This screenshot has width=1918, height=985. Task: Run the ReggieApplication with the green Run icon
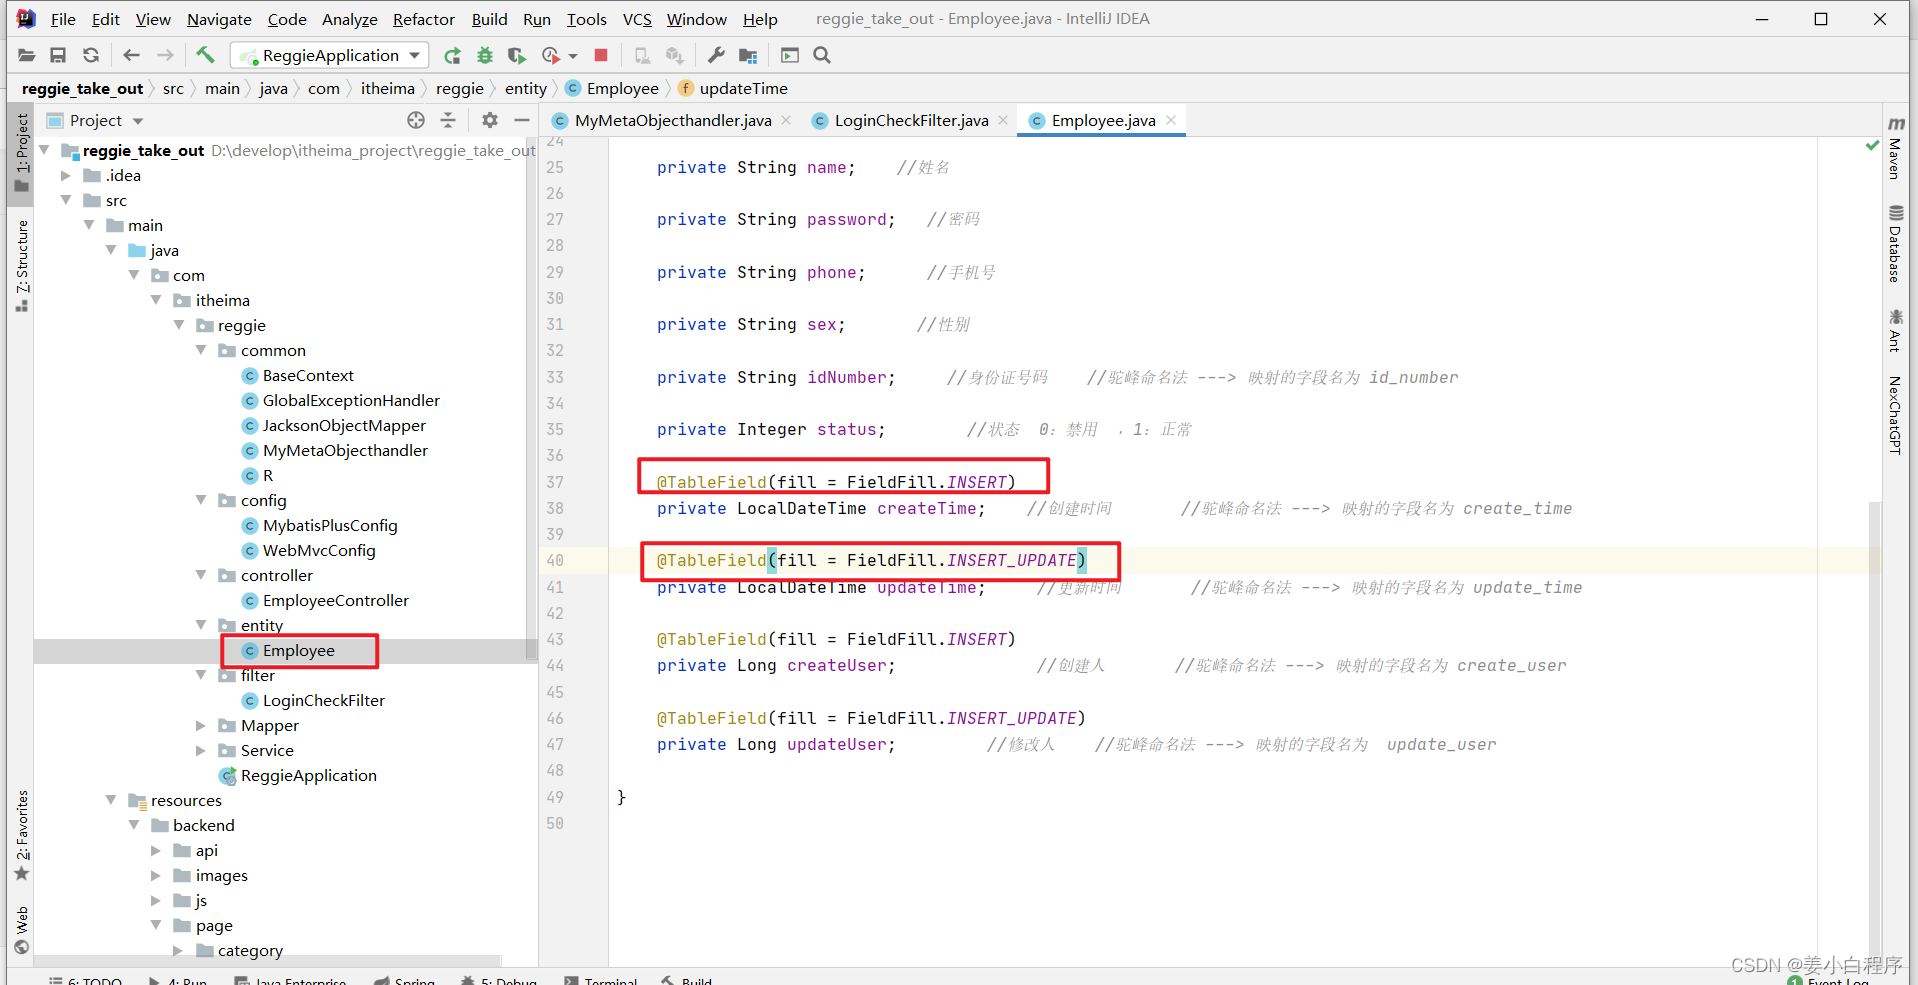click(x=453, y=55)
